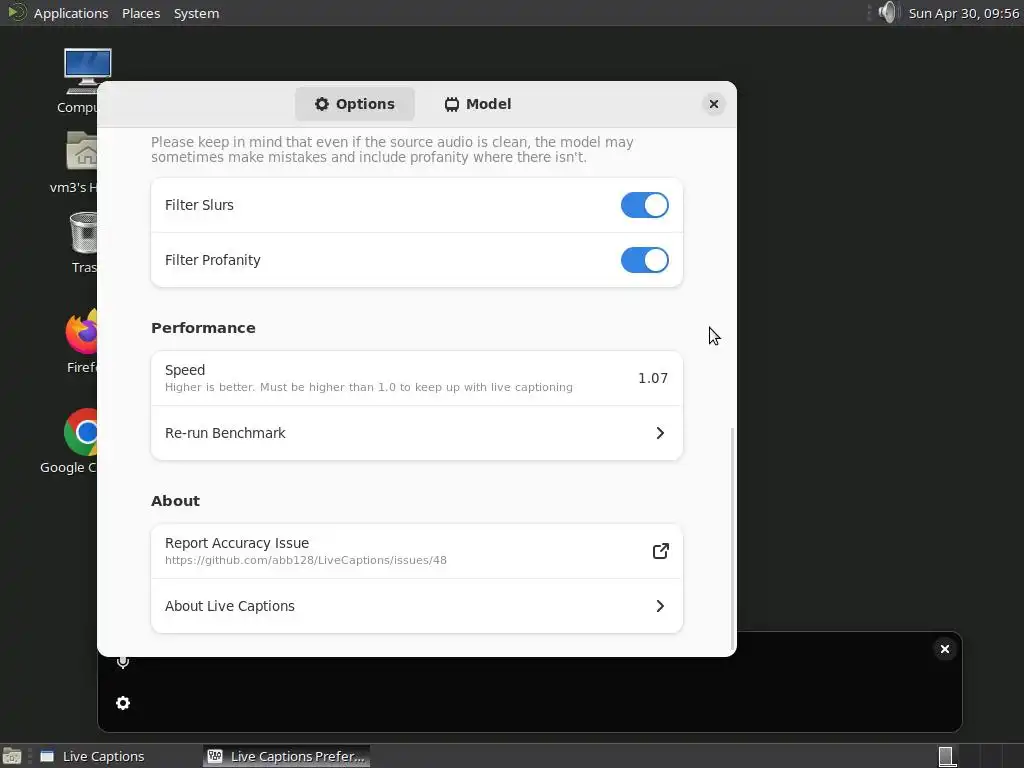Click the workspace switcher icon bottom right
1024x768 pixels.
[x=947, y=756]
